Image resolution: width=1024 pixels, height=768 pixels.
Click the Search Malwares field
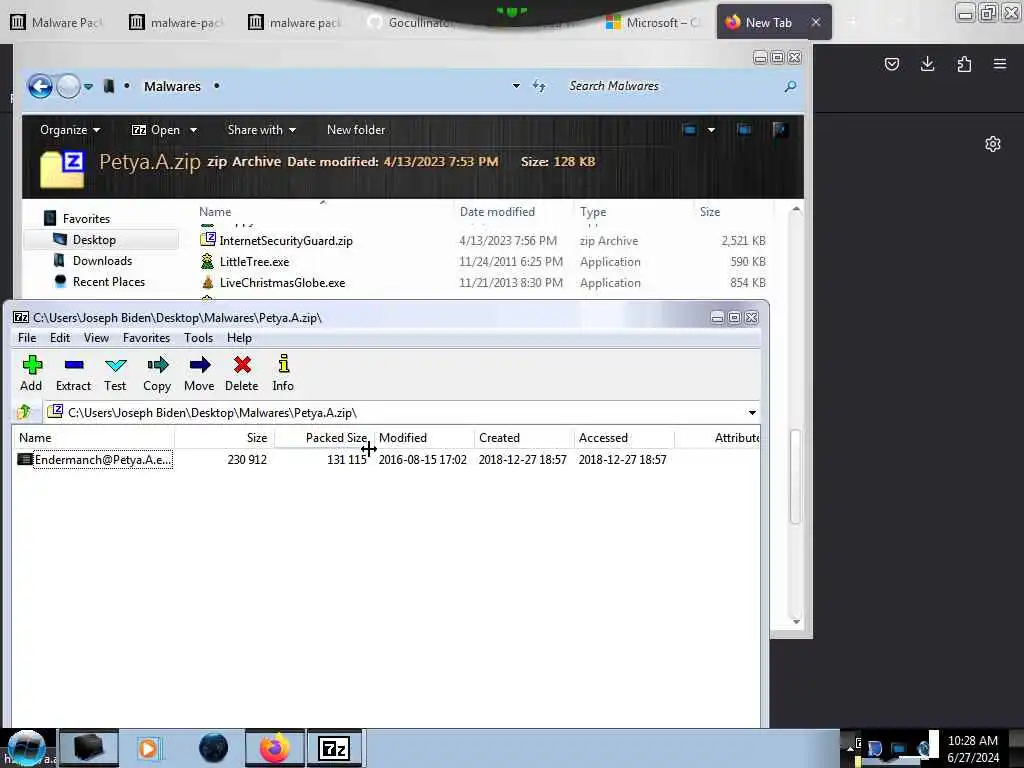673,86
